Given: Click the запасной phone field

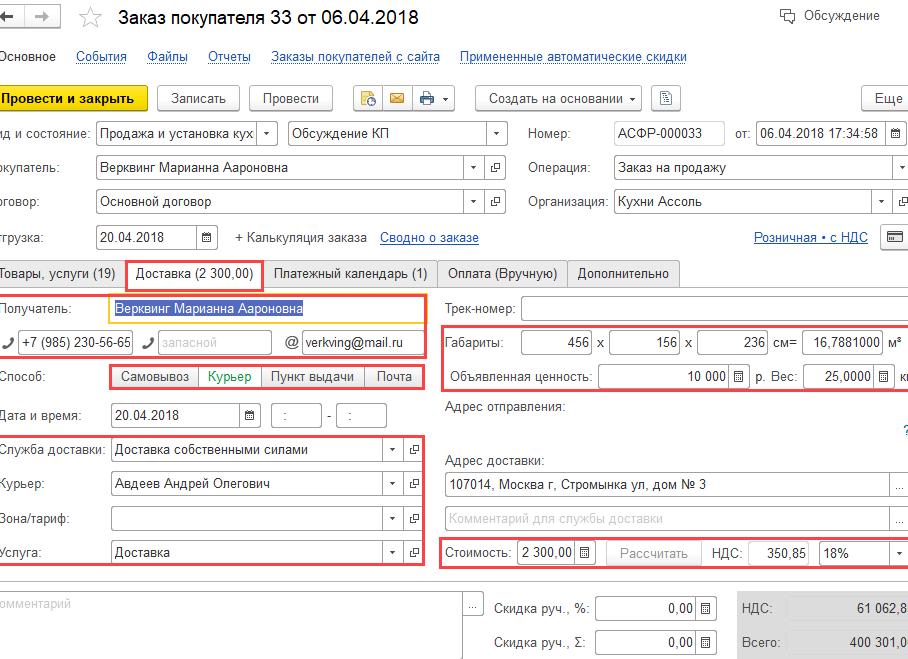Looking at the screenshot, I should [x=215, y=342].
